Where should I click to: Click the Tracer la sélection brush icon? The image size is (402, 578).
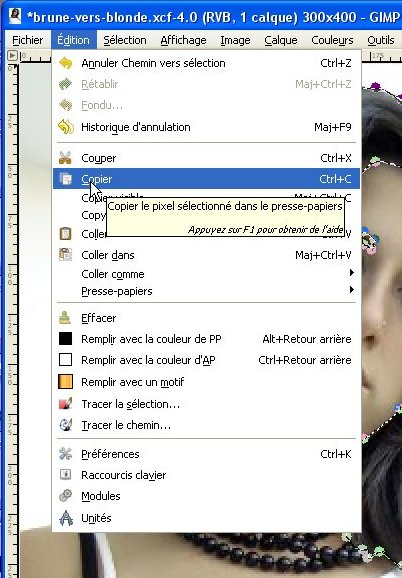pyautogui.click(x=66, y=404)
